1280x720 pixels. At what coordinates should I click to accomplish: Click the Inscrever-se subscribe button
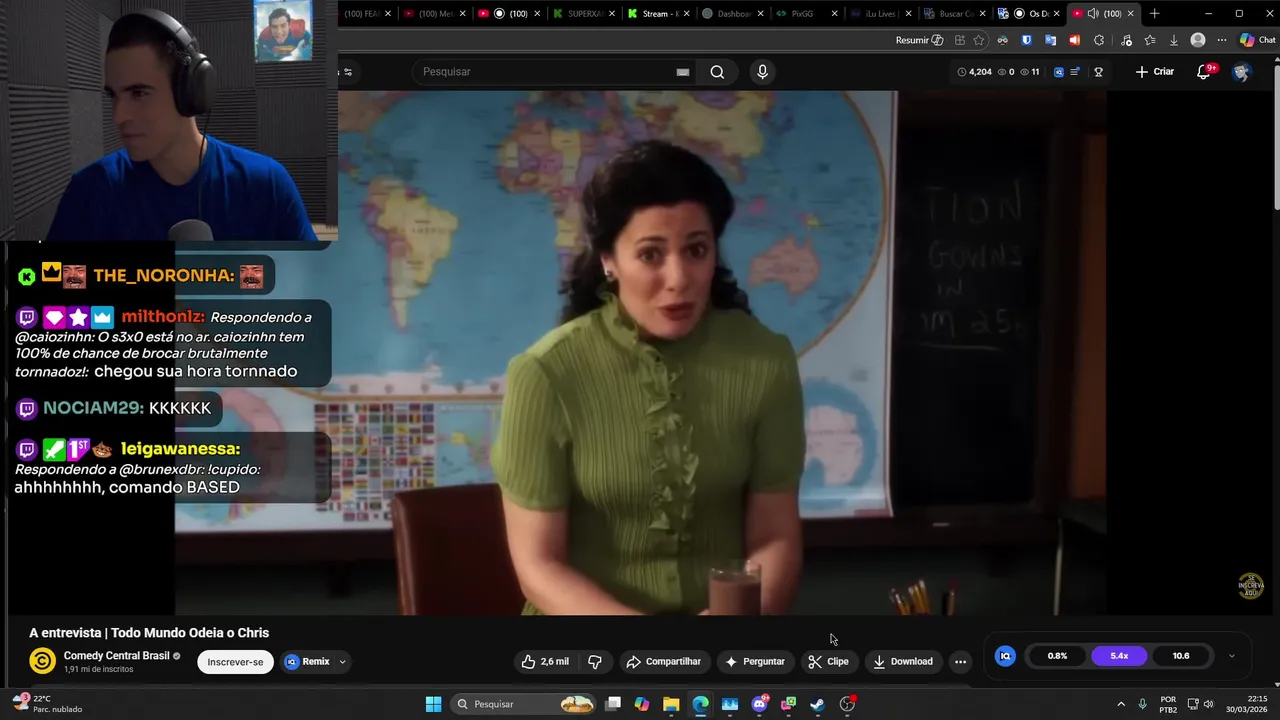click(x=235, y=661)
